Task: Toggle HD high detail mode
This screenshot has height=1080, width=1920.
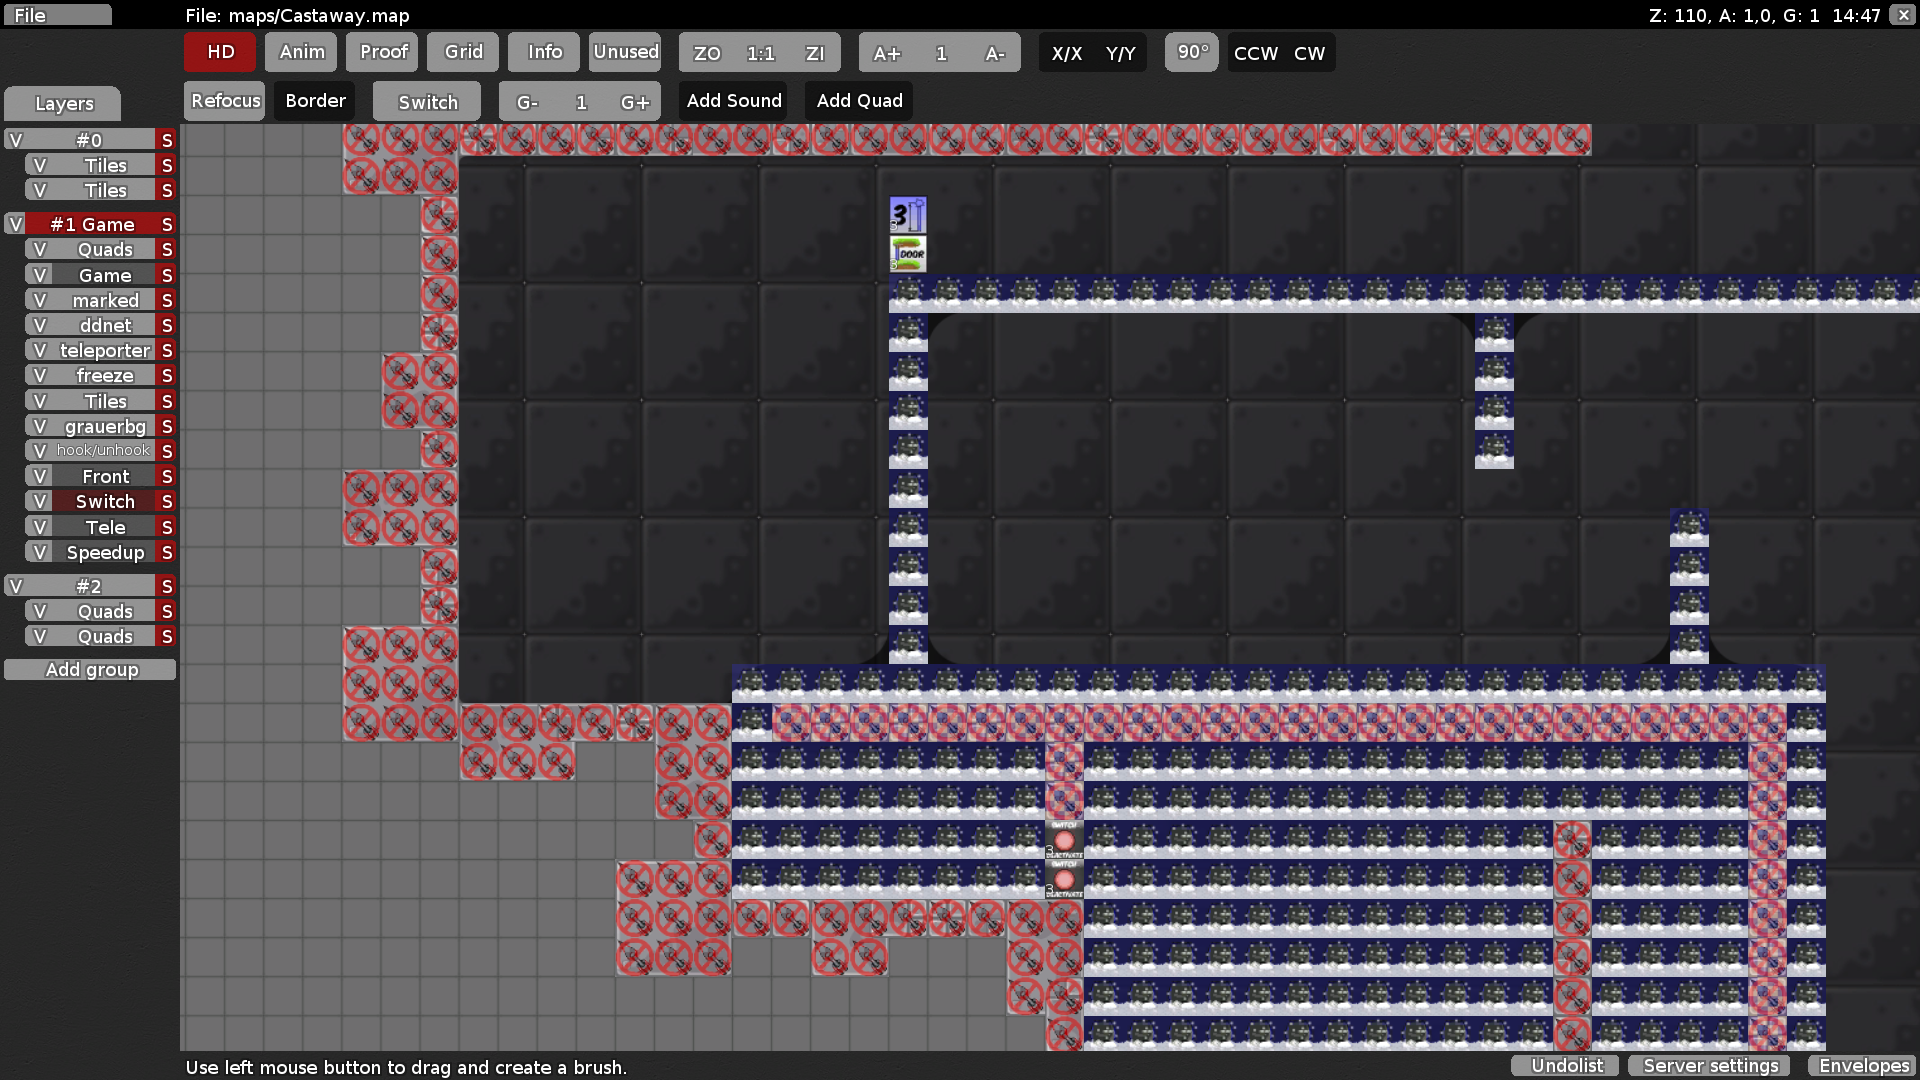Action: click(x=220, y=52)
